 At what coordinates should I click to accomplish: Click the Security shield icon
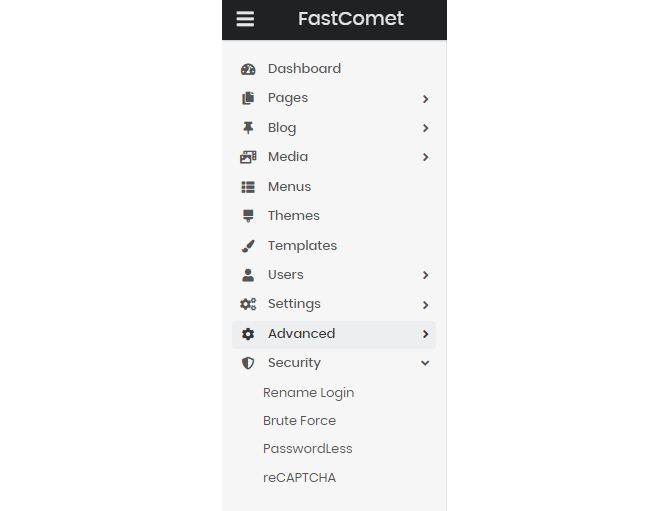click(x=248, y=363)
